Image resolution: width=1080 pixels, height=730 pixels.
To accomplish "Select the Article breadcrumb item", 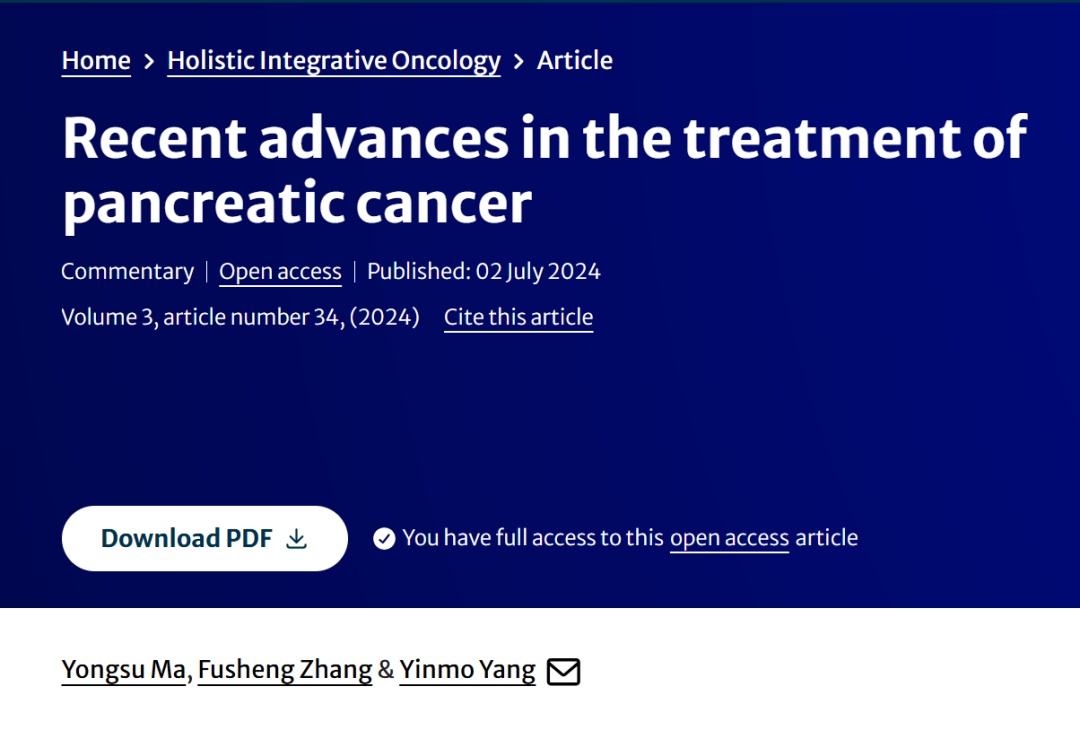I will (x=574, y=61).
